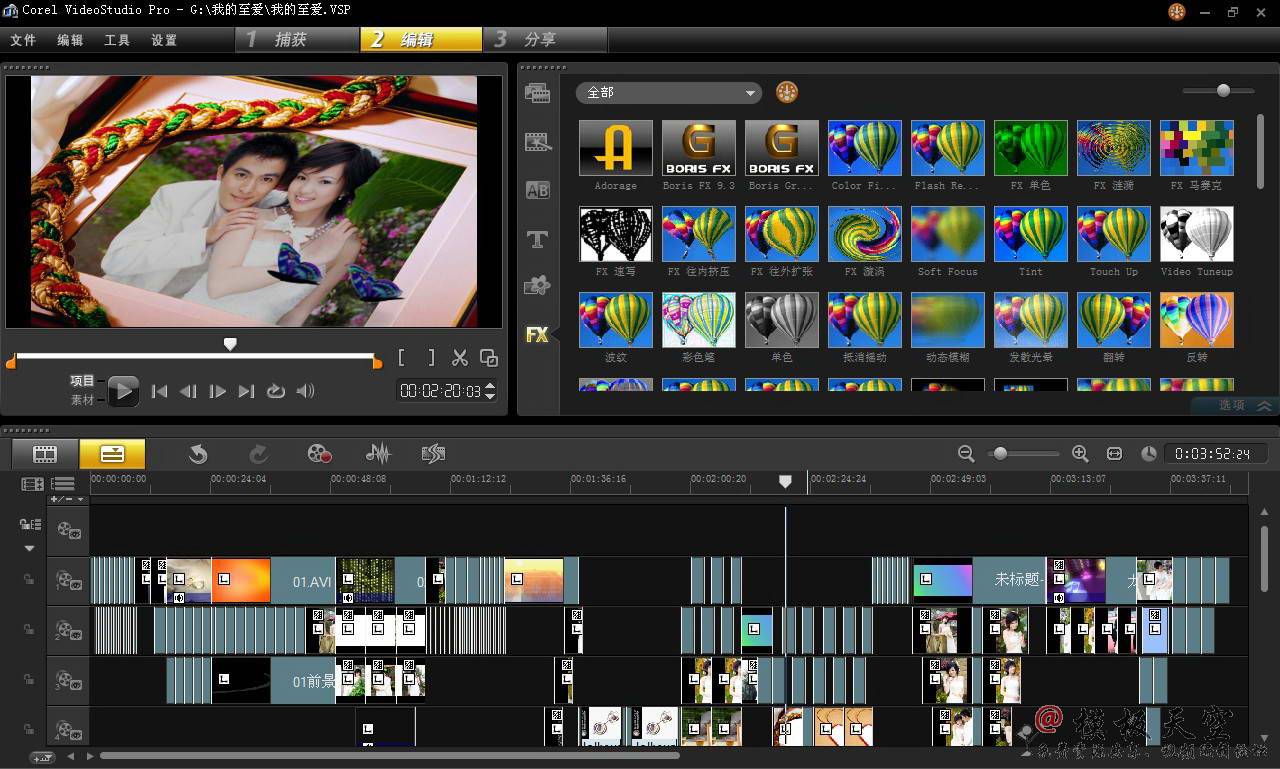Image resolution: width=1280 pixels, height=769 pixels.
Task: Zoom in the timeline with plus magnifier
Action: pyautogui.click(x=1080, y=454)
